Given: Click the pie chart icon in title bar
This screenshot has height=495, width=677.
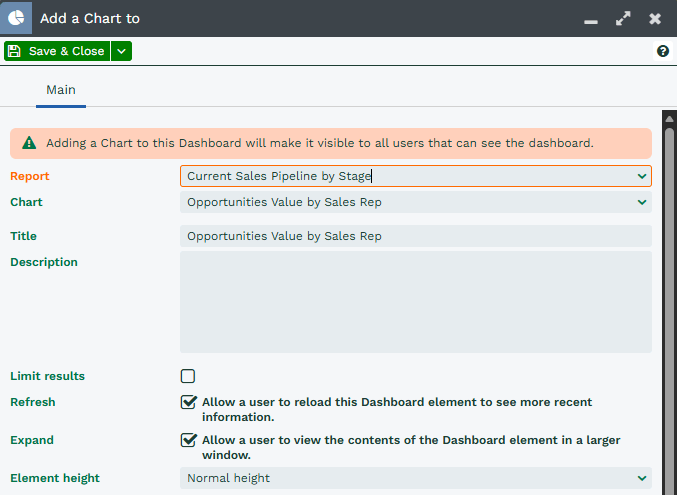Looking at the screenshot, I should 16,18.
